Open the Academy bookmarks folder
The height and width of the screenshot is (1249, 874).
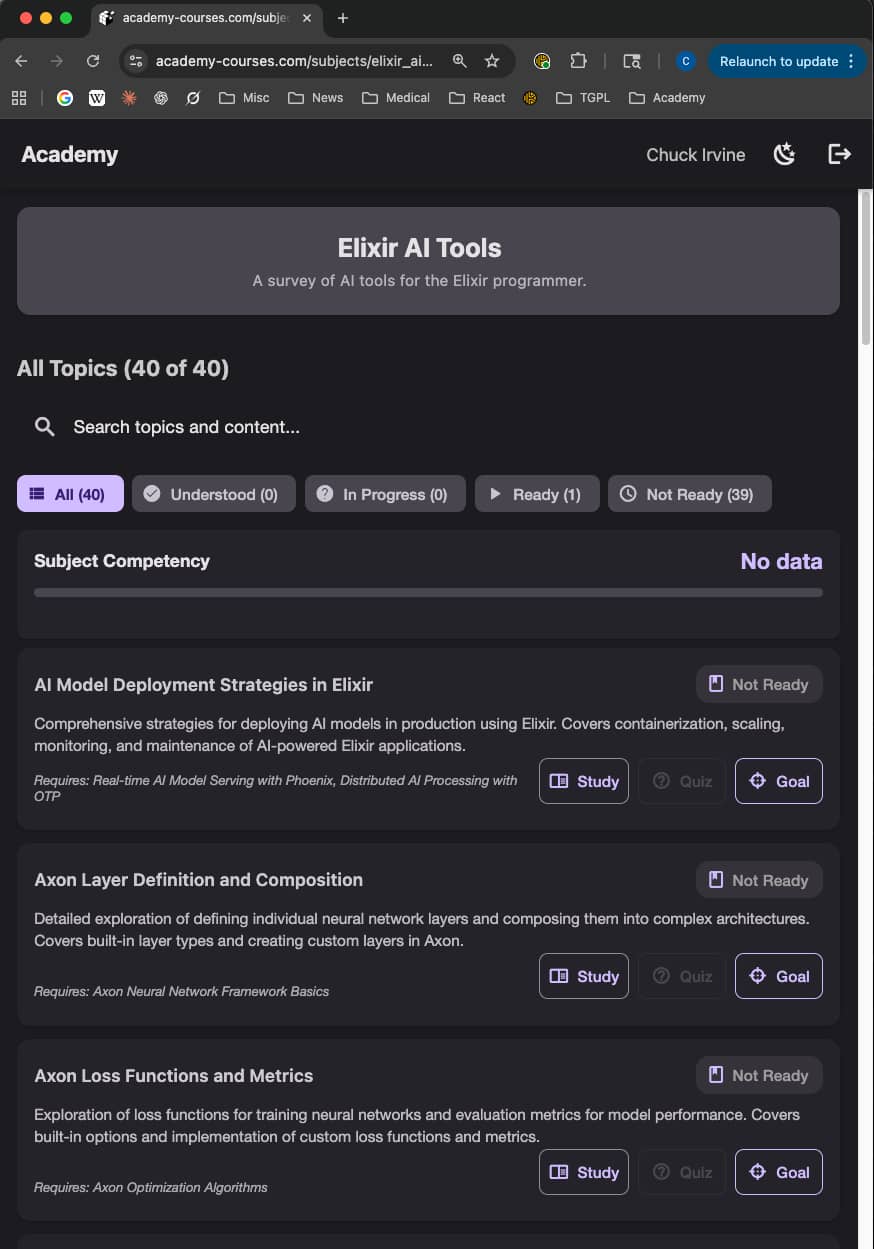coord(667,98)
